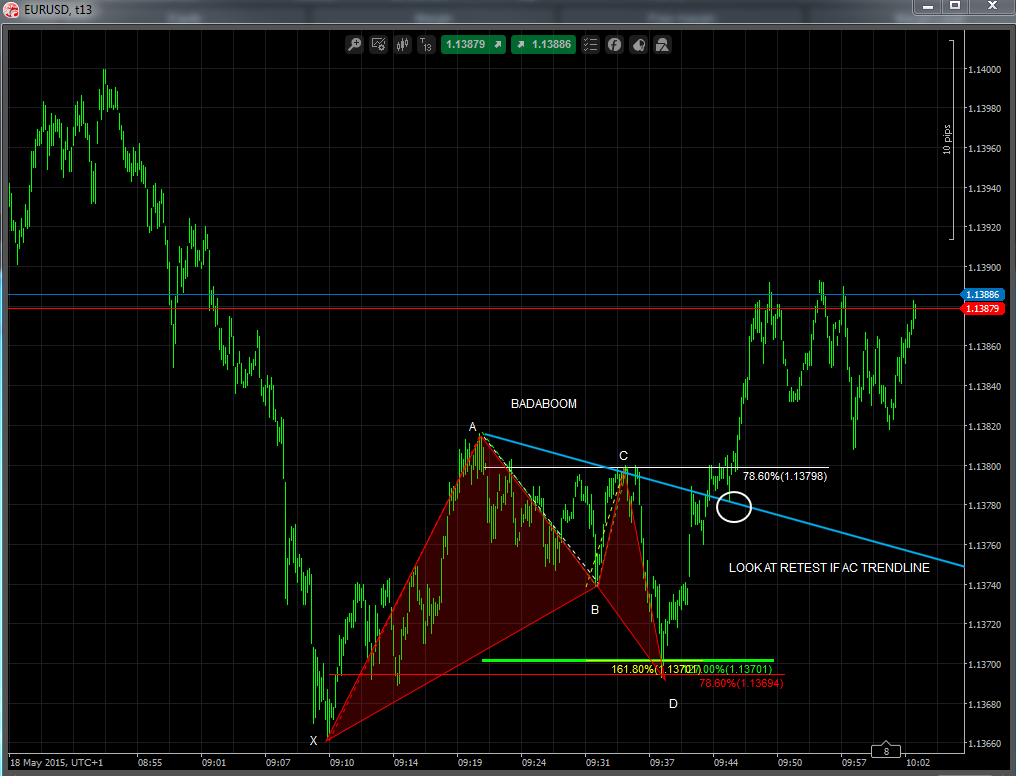Select the LOOK AT RETEST IF AC TRENDLINE text

tap(829, 567)
